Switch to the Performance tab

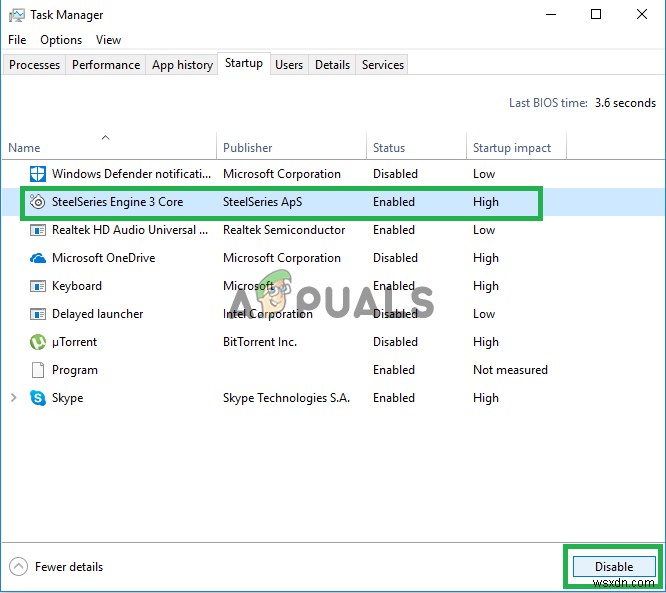click(106, 65)
